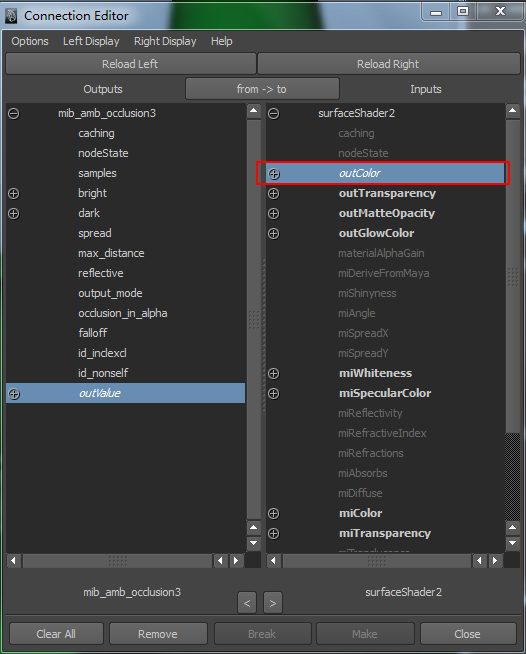
Task: Collapse the surfaceShader2 node list
Action: (274, 113)
